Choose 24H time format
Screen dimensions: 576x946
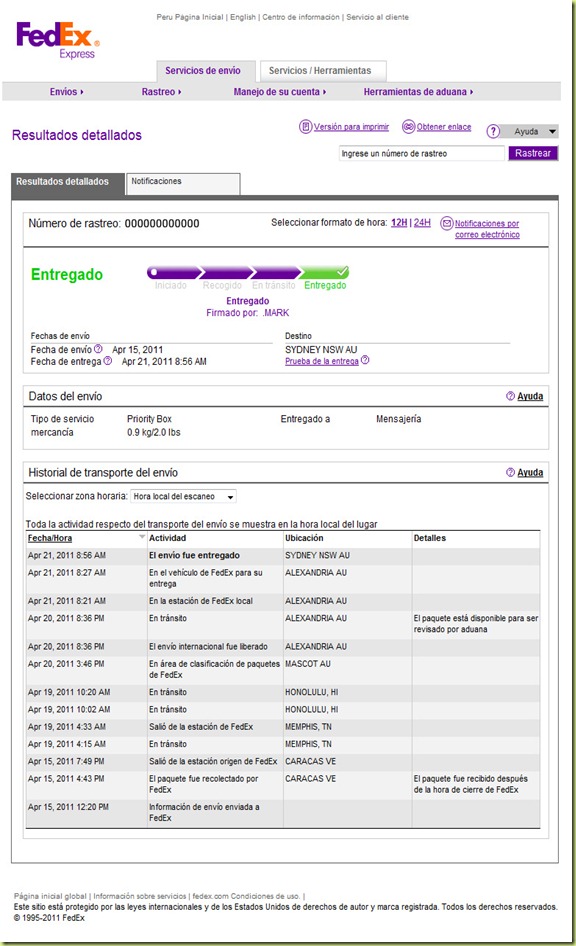coord(422,223)
